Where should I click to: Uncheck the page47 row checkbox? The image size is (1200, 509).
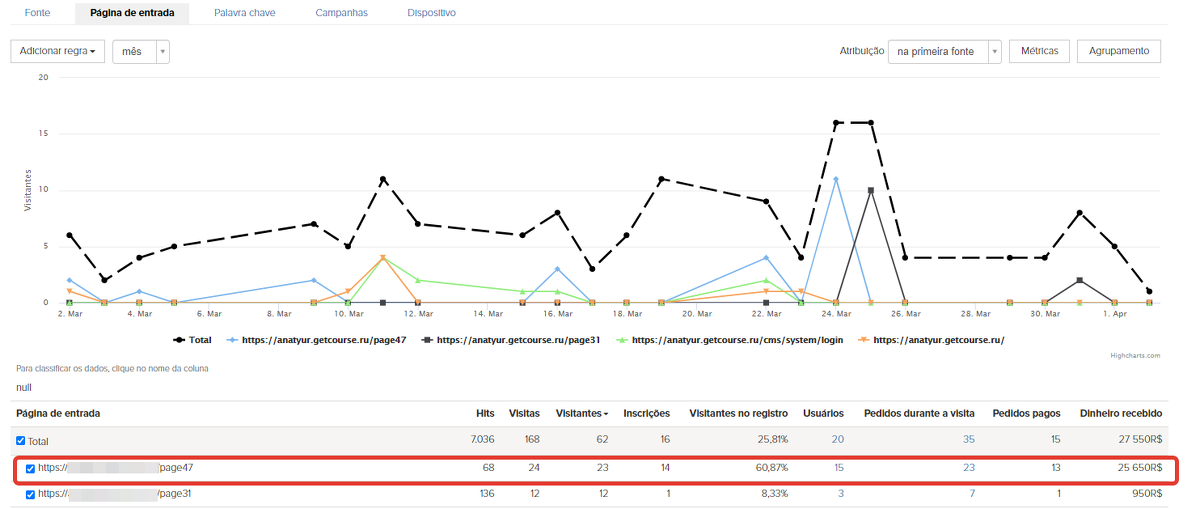(x=30, y=468)
